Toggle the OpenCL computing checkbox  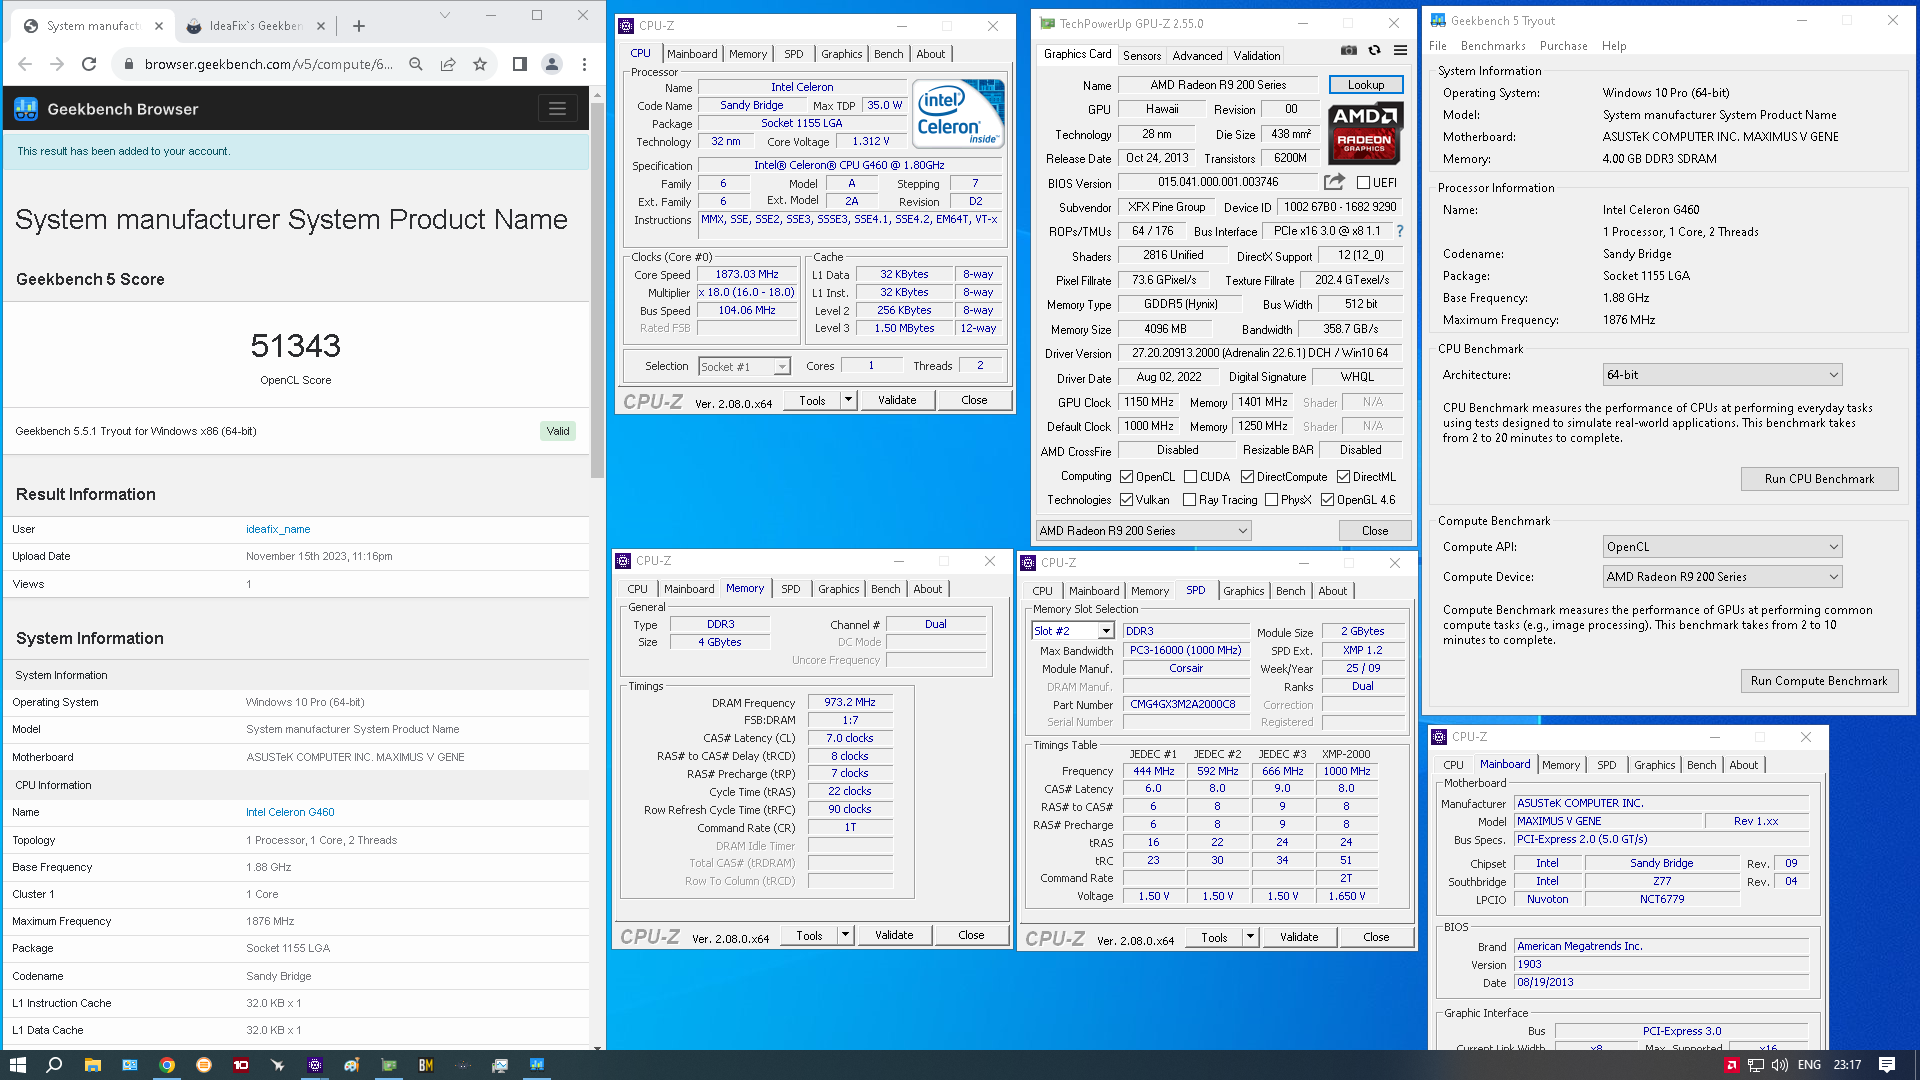pyautogui.click(x=1127, y=477)
